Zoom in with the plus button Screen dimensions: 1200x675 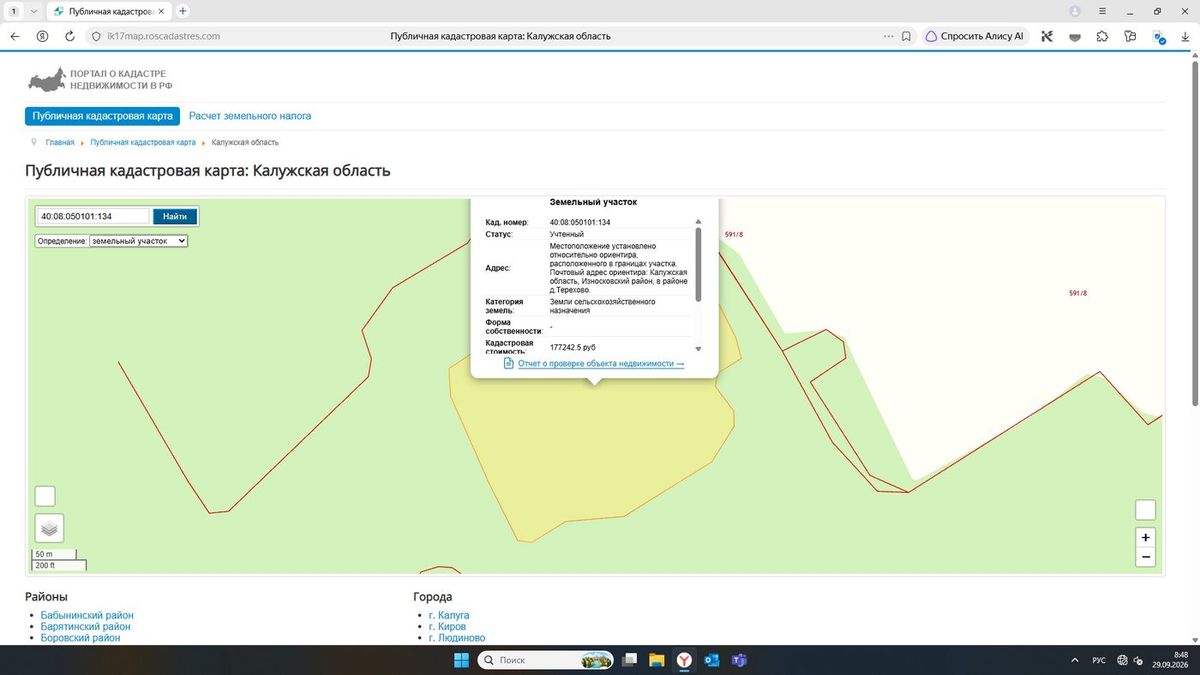click(1146, 537)
